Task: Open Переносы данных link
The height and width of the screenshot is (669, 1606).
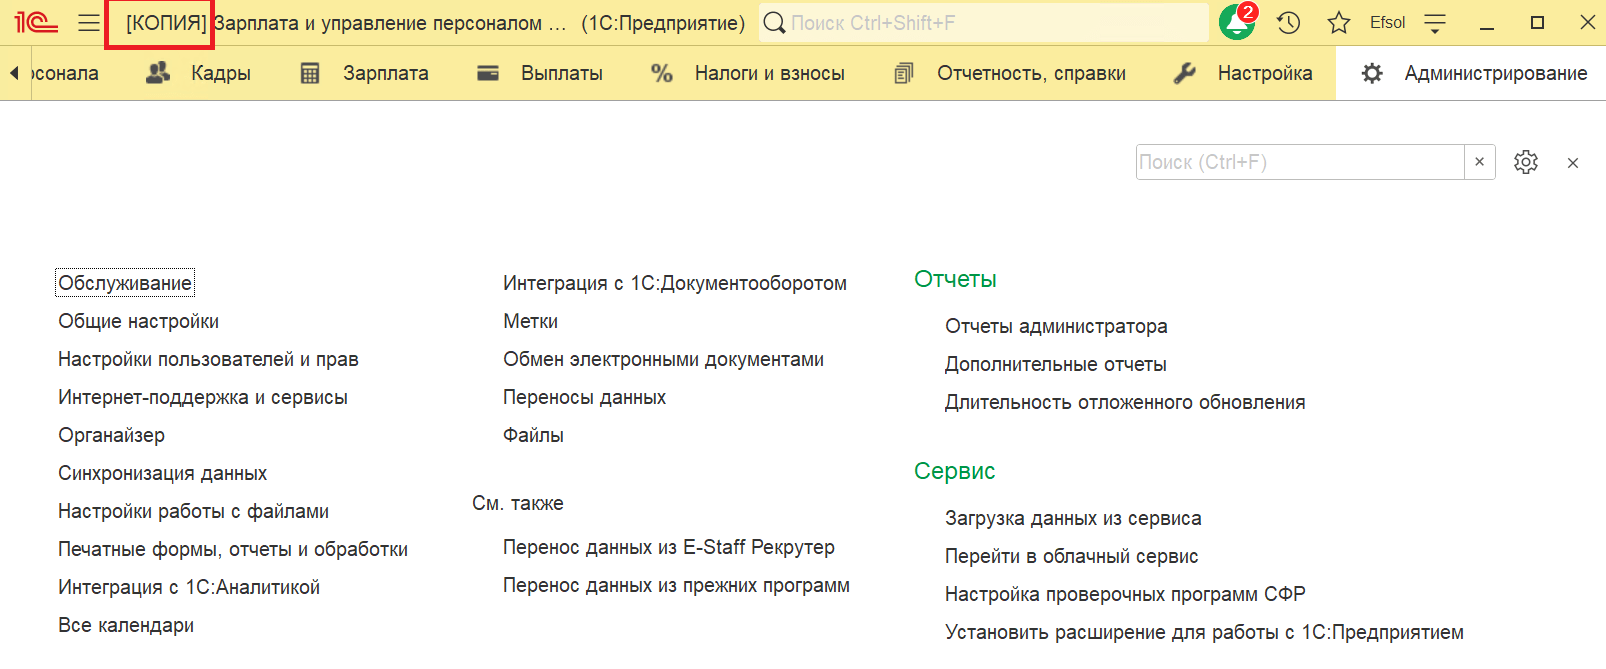Action: [x=584, y=397]
